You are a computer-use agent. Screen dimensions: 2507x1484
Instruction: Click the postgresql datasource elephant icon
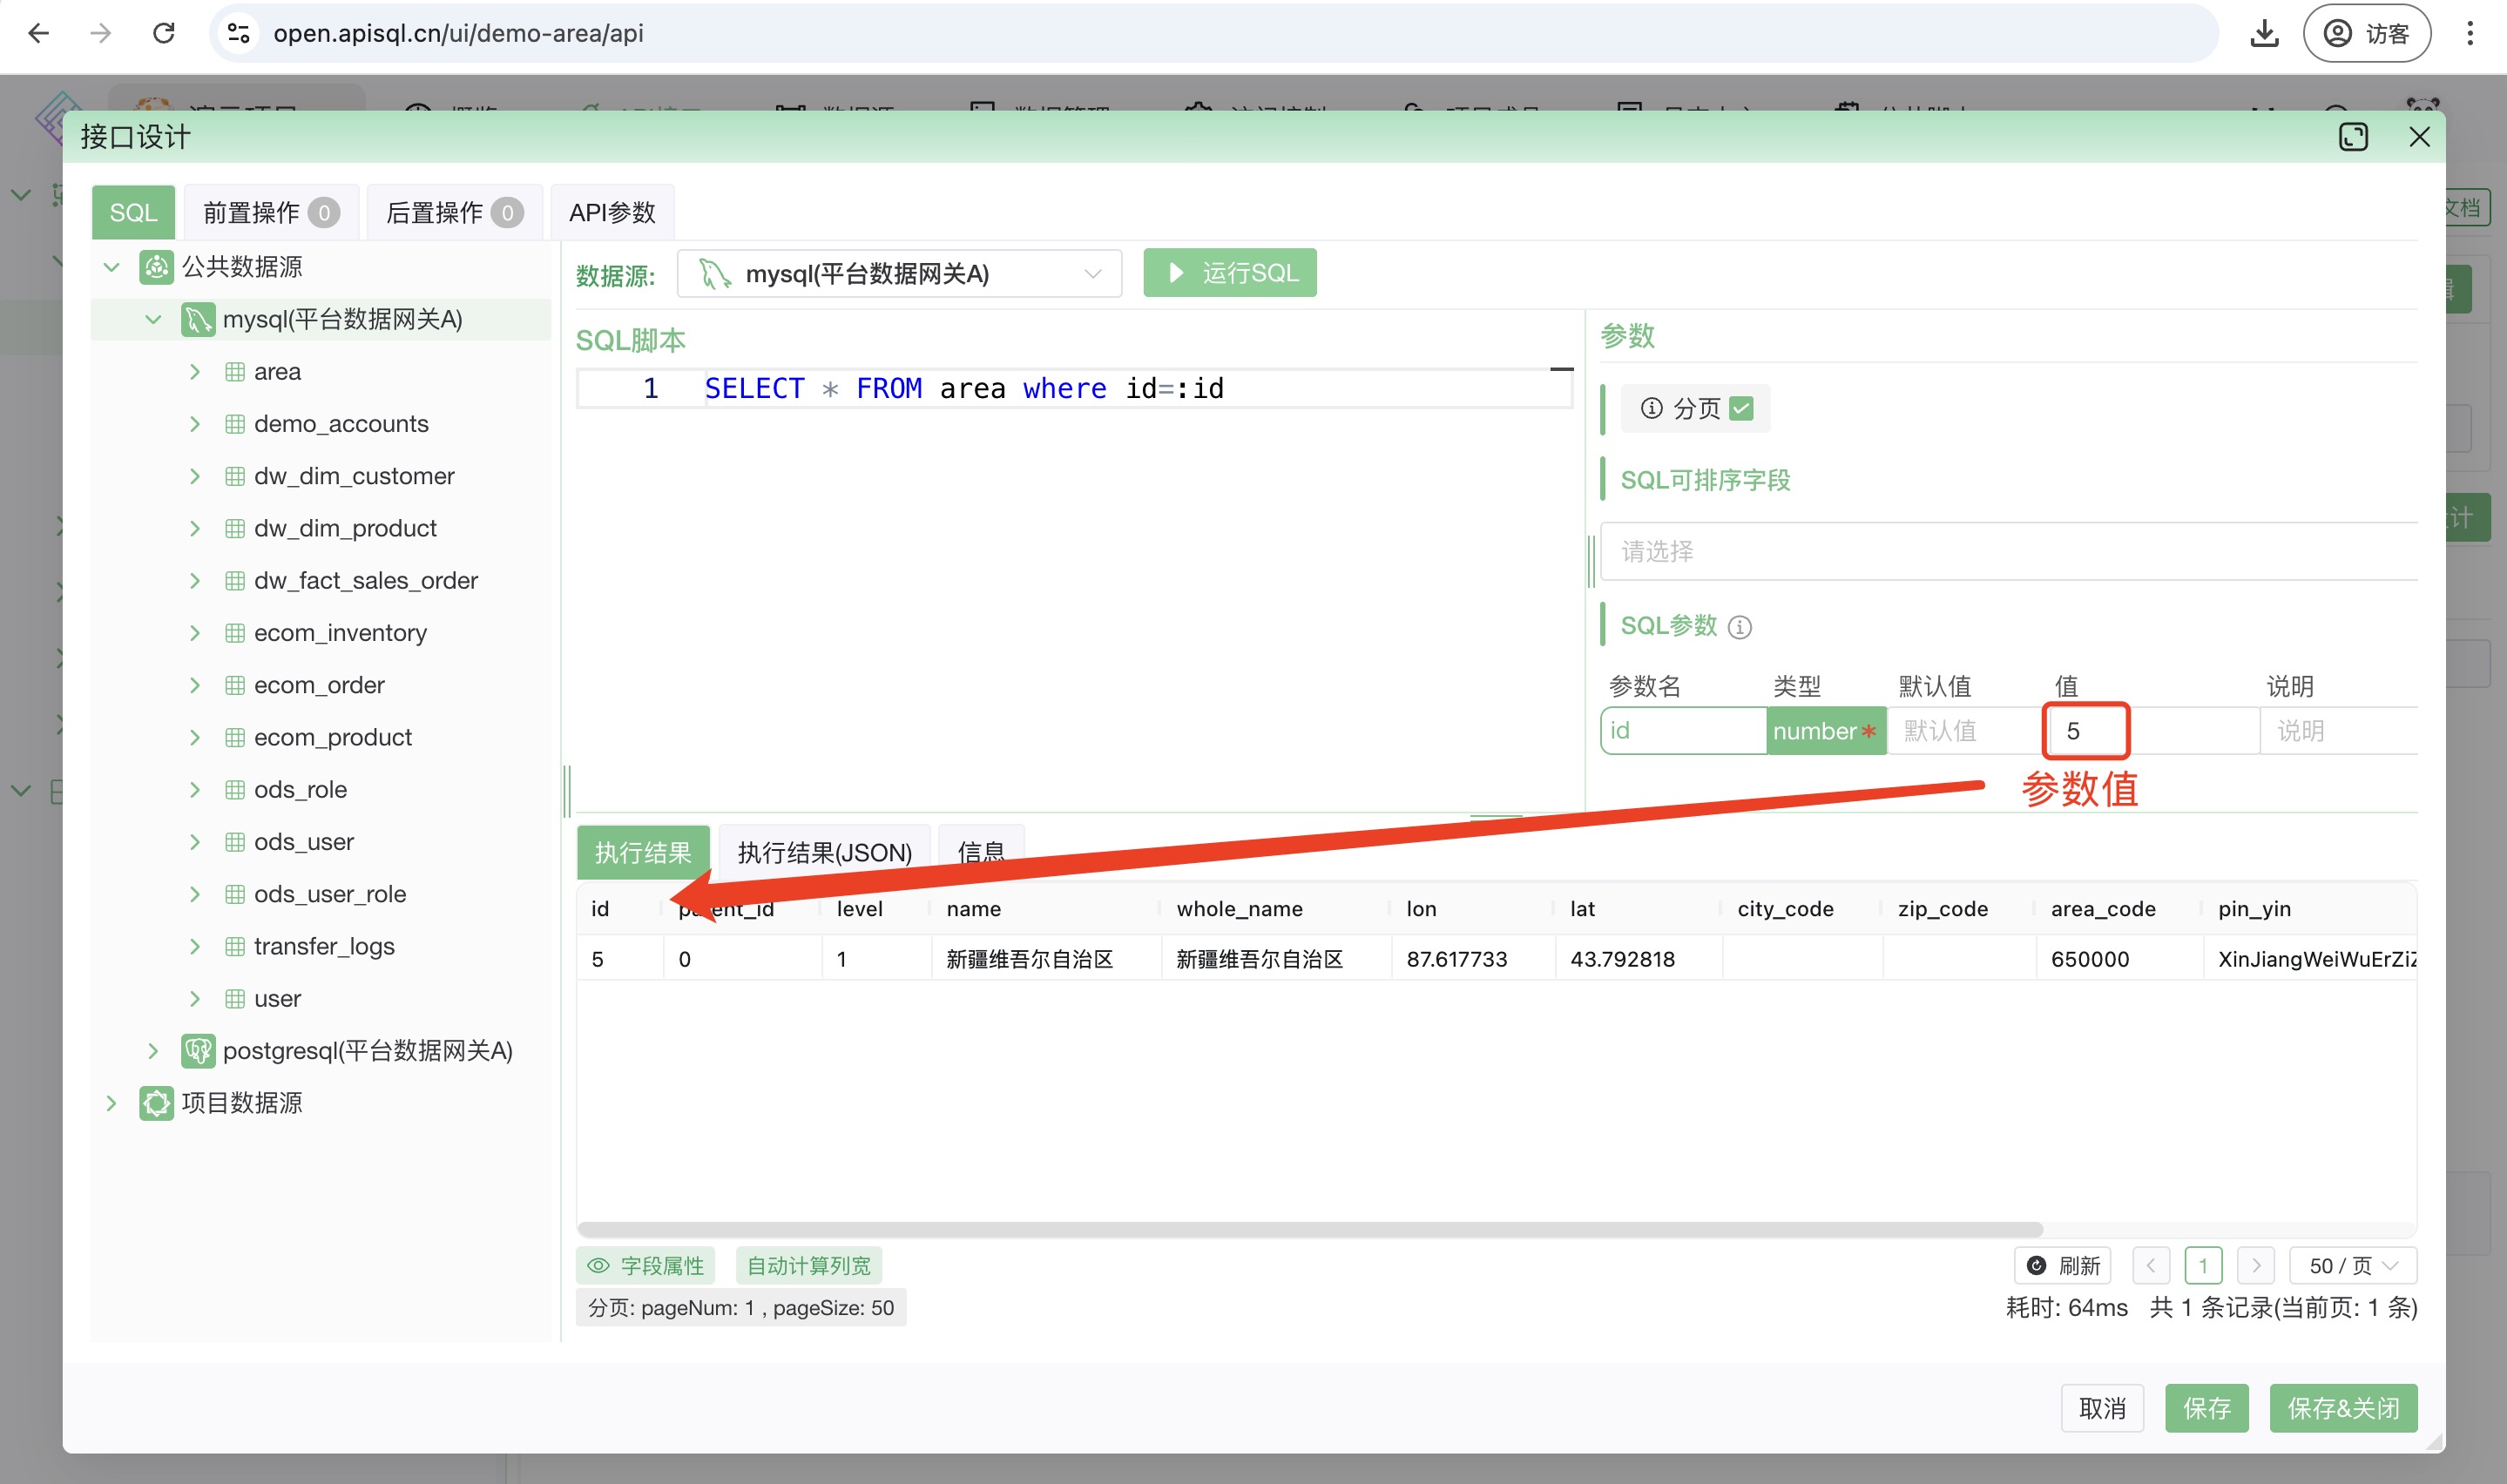pos(197,1051)
